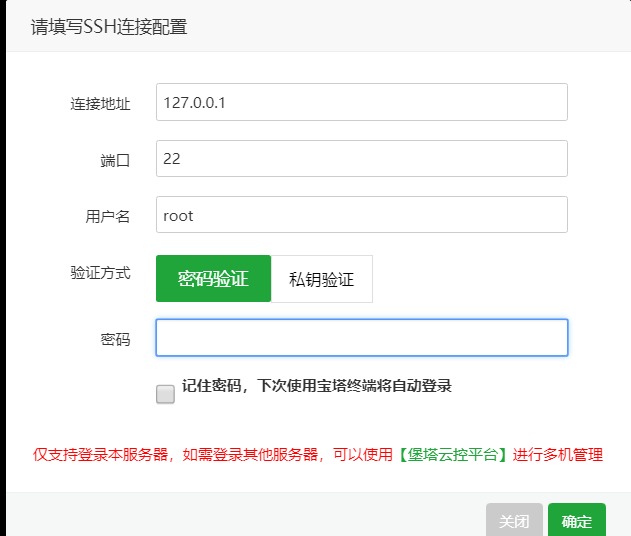Screen dimensions: 631x536
Task: Enable the 记住密码 checkbox
Action: click(165, 394)
